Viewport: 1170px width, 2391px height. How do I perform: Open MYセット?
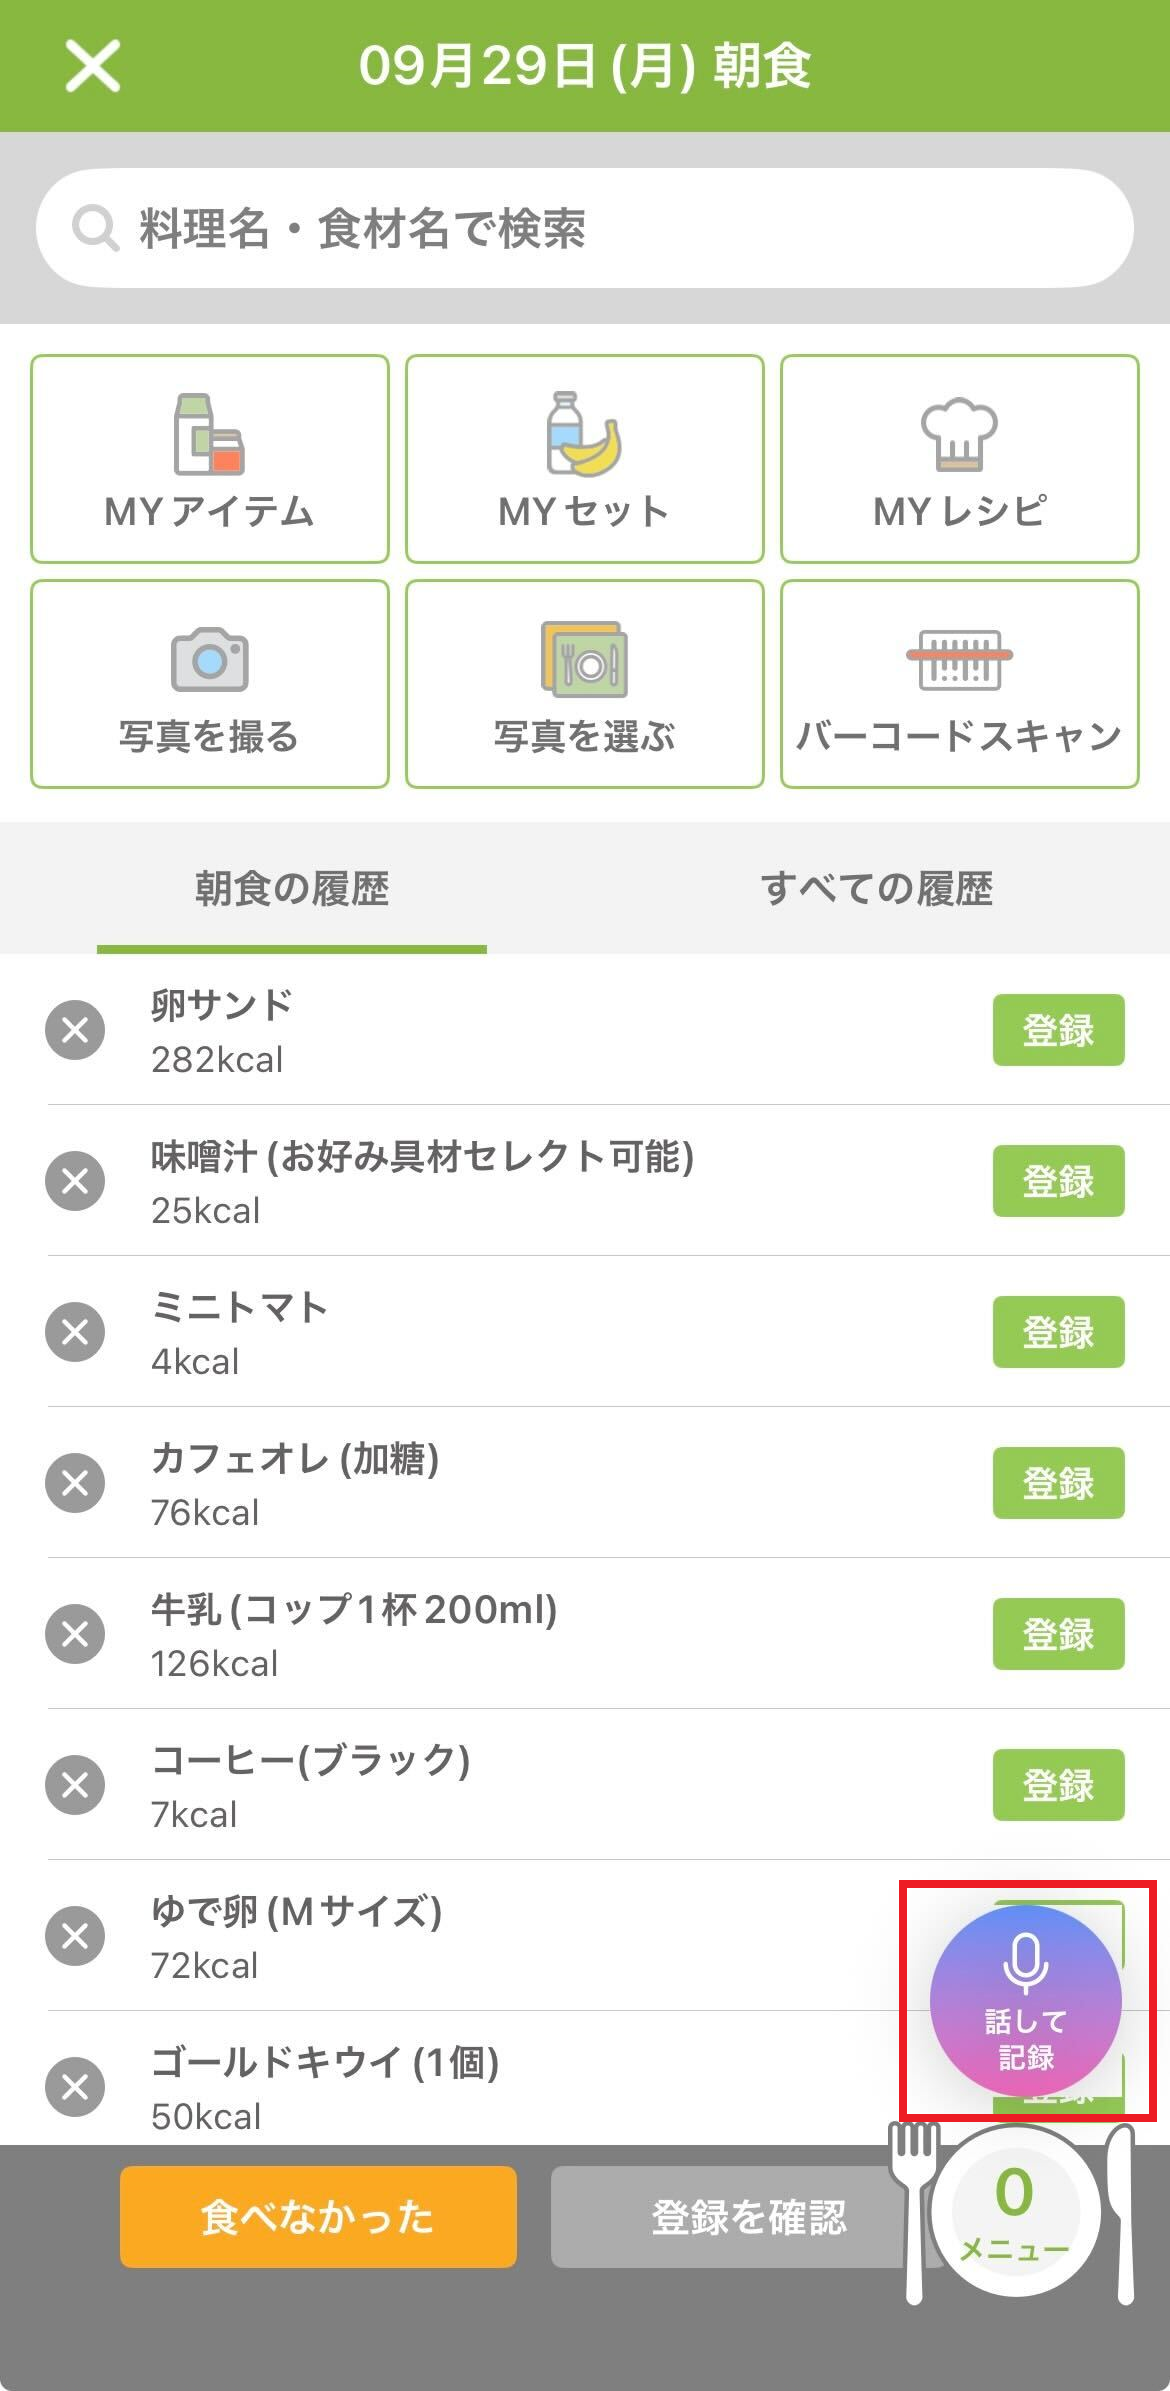point(584,459)
